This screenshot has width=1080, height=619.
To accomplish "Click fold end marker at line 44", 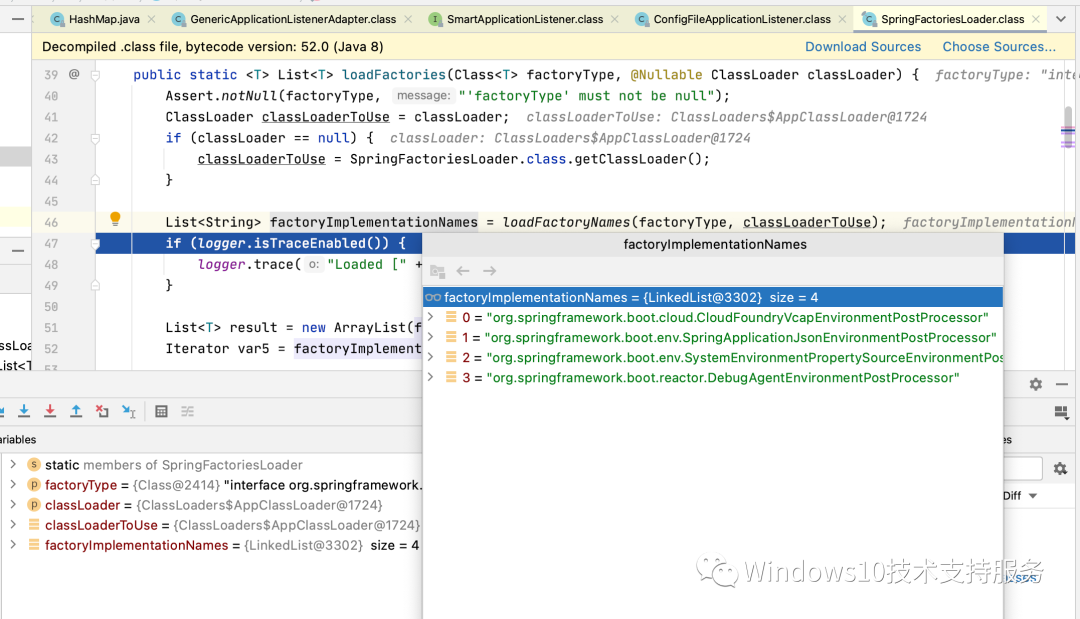I will 96,180.
